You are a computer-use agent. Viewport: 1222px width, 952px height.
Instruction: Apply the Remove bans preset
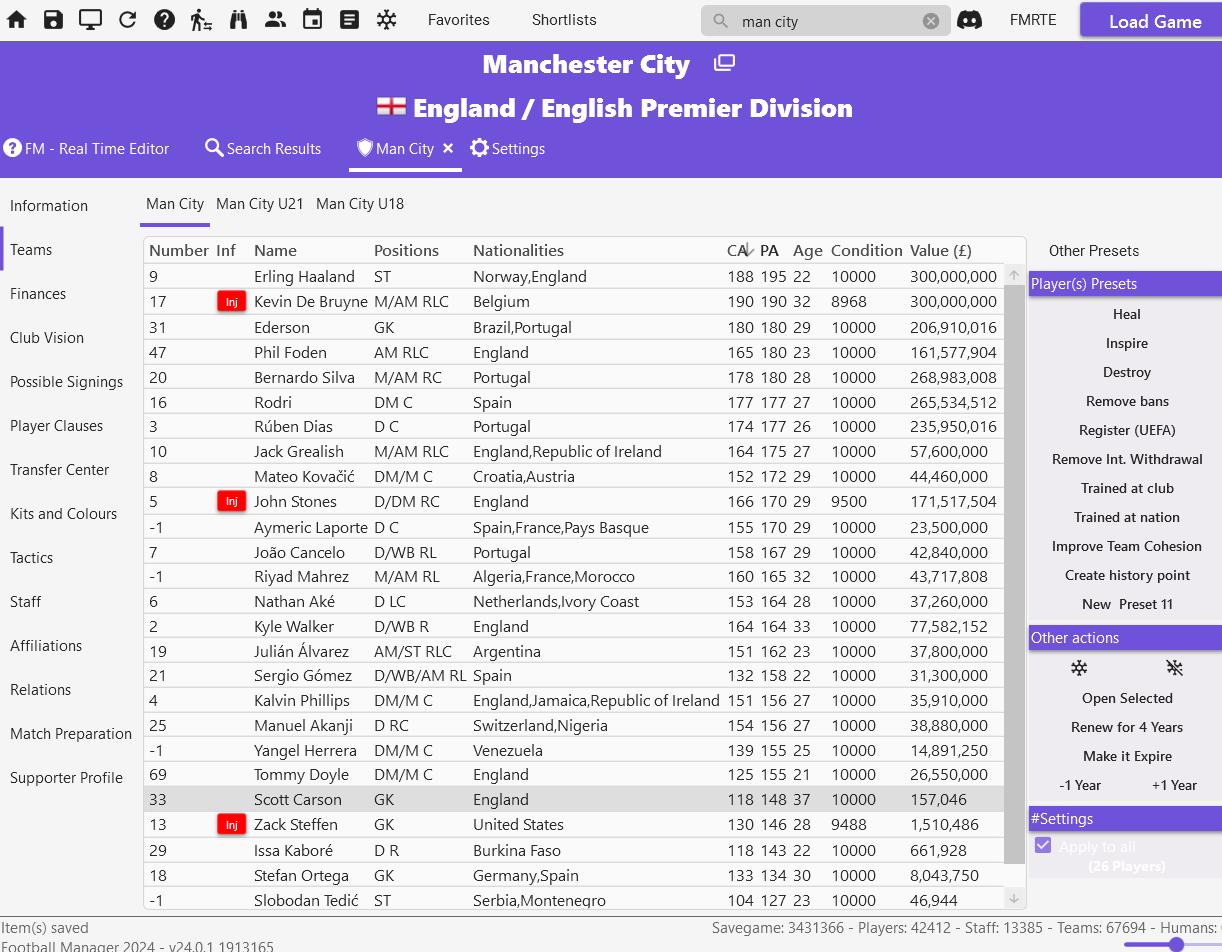pyautogui.click(x=1127, y=401)
